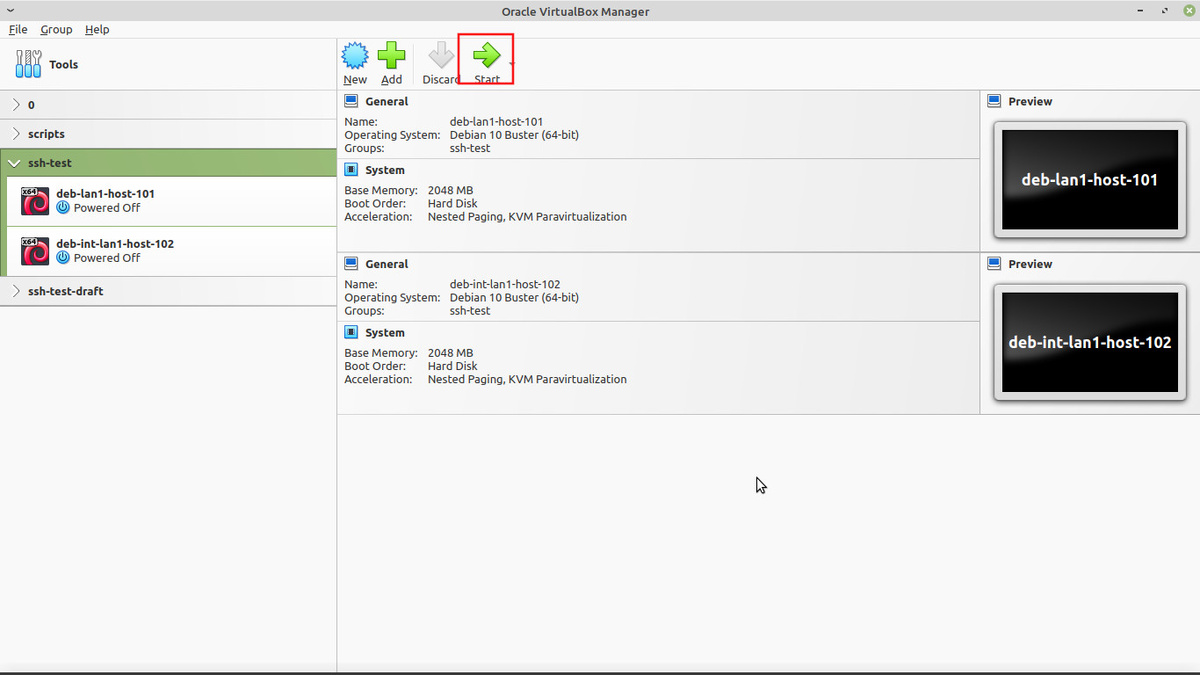Open the Start button dropdown arrow
Screen dimensions: 1200x675
(511, 64)
